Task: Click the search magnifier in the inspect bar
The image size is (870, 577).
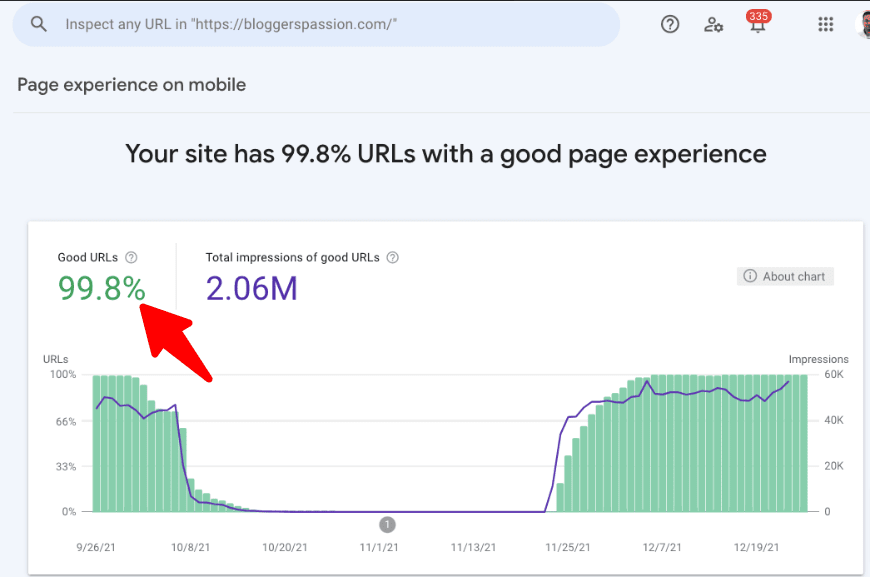Action: 38,23
